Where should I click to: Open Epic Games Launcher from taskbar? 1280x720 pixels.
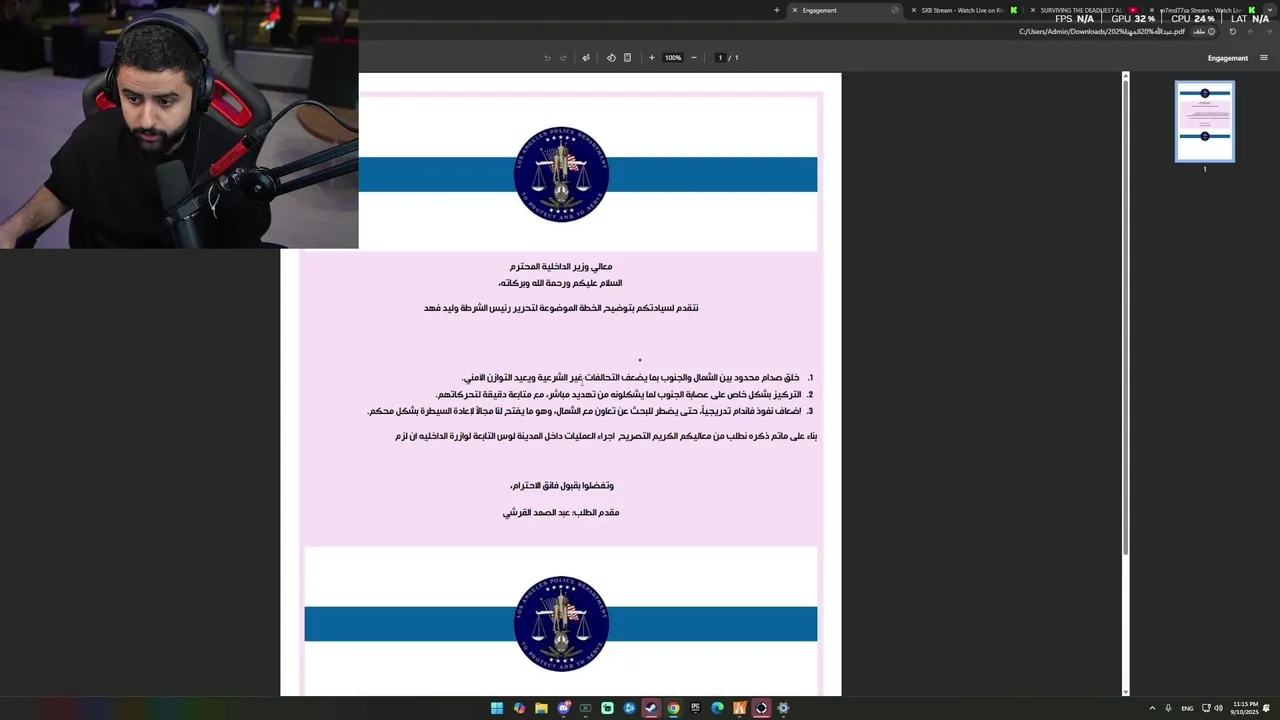coord(695,708)
